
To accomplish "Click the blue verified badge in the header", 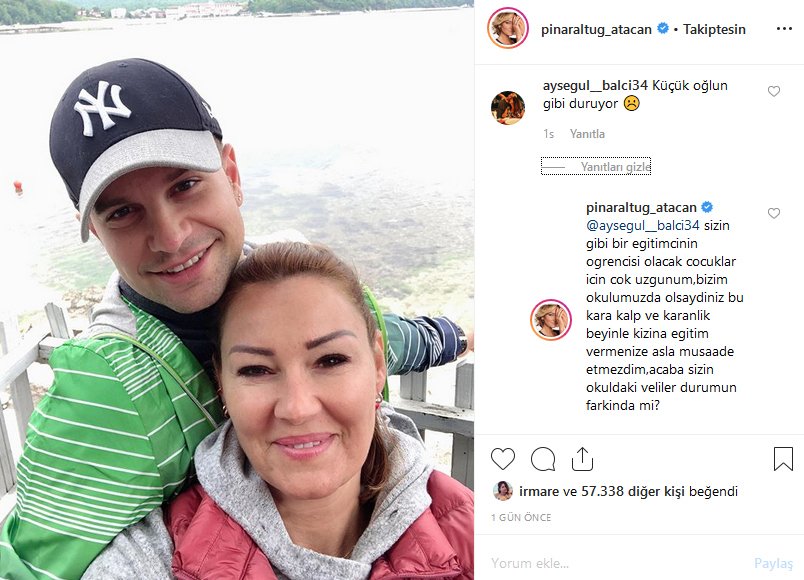I will pyautogui.click(x=662, y=28).
